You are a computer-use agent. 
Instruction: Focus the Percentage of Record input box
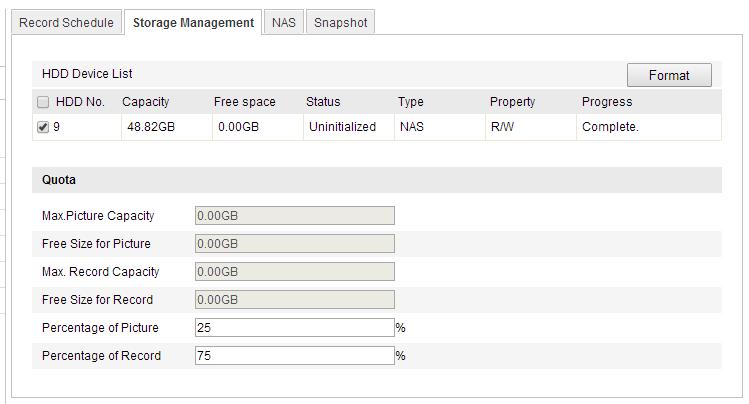click(295, 356)
